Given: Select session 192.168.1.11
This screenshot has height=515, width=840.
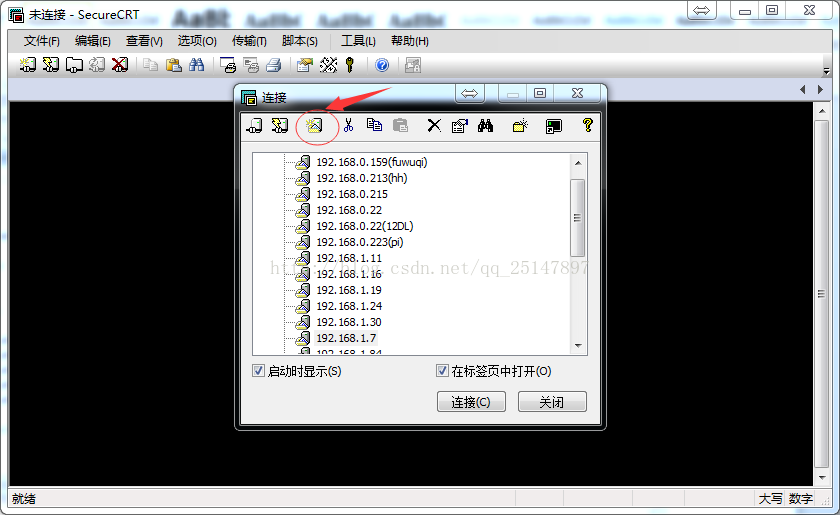Looking at the screenshot, I should click(x=349, y=258).
